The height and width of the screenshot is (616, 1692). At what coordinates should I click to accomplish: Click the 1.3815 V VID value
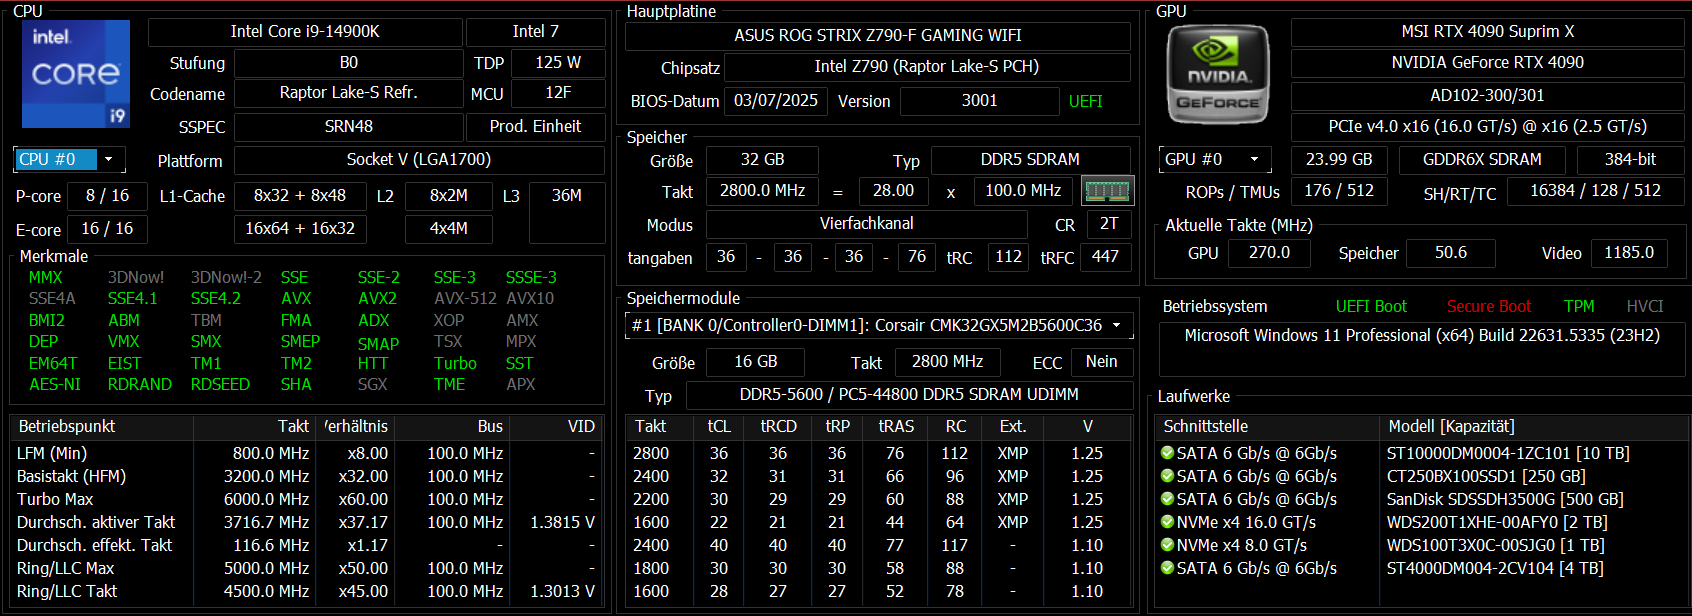click(x=562, y=522)
